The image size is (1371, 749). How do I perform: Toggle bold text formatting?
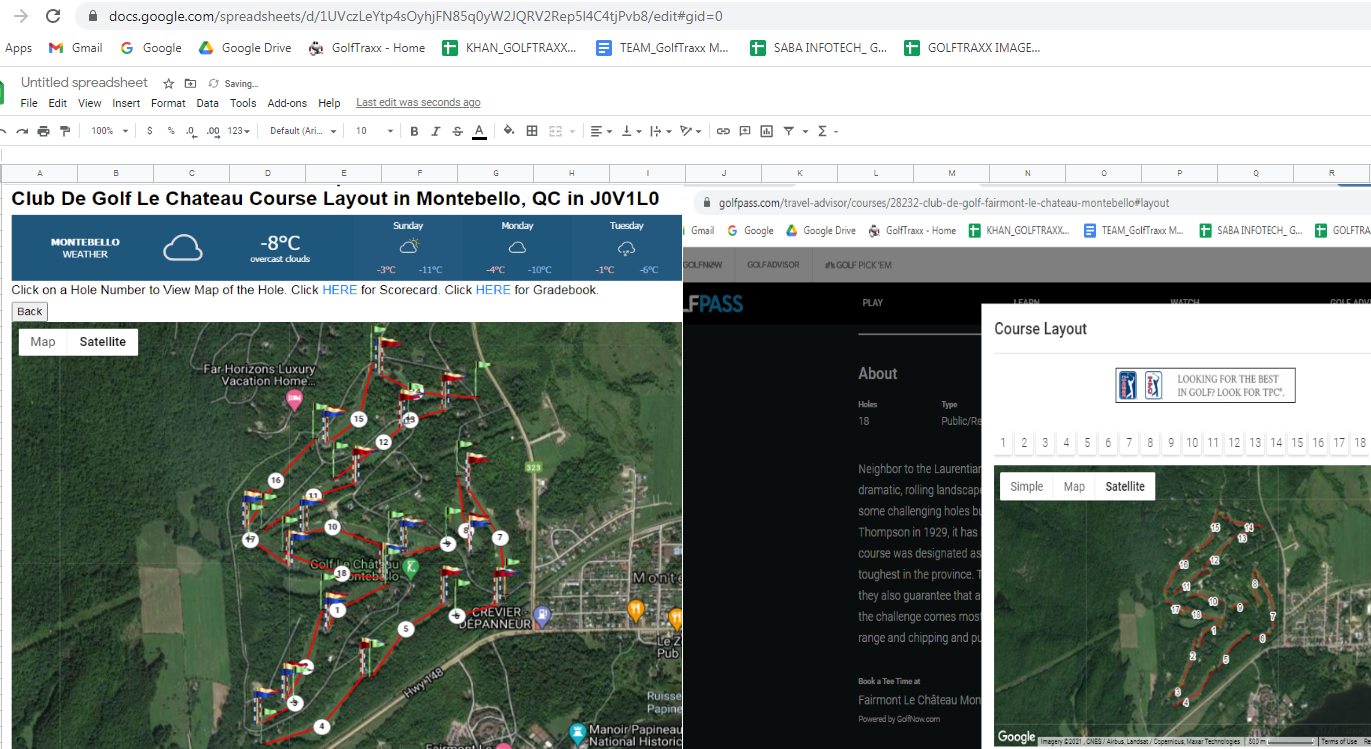[415, 131]
